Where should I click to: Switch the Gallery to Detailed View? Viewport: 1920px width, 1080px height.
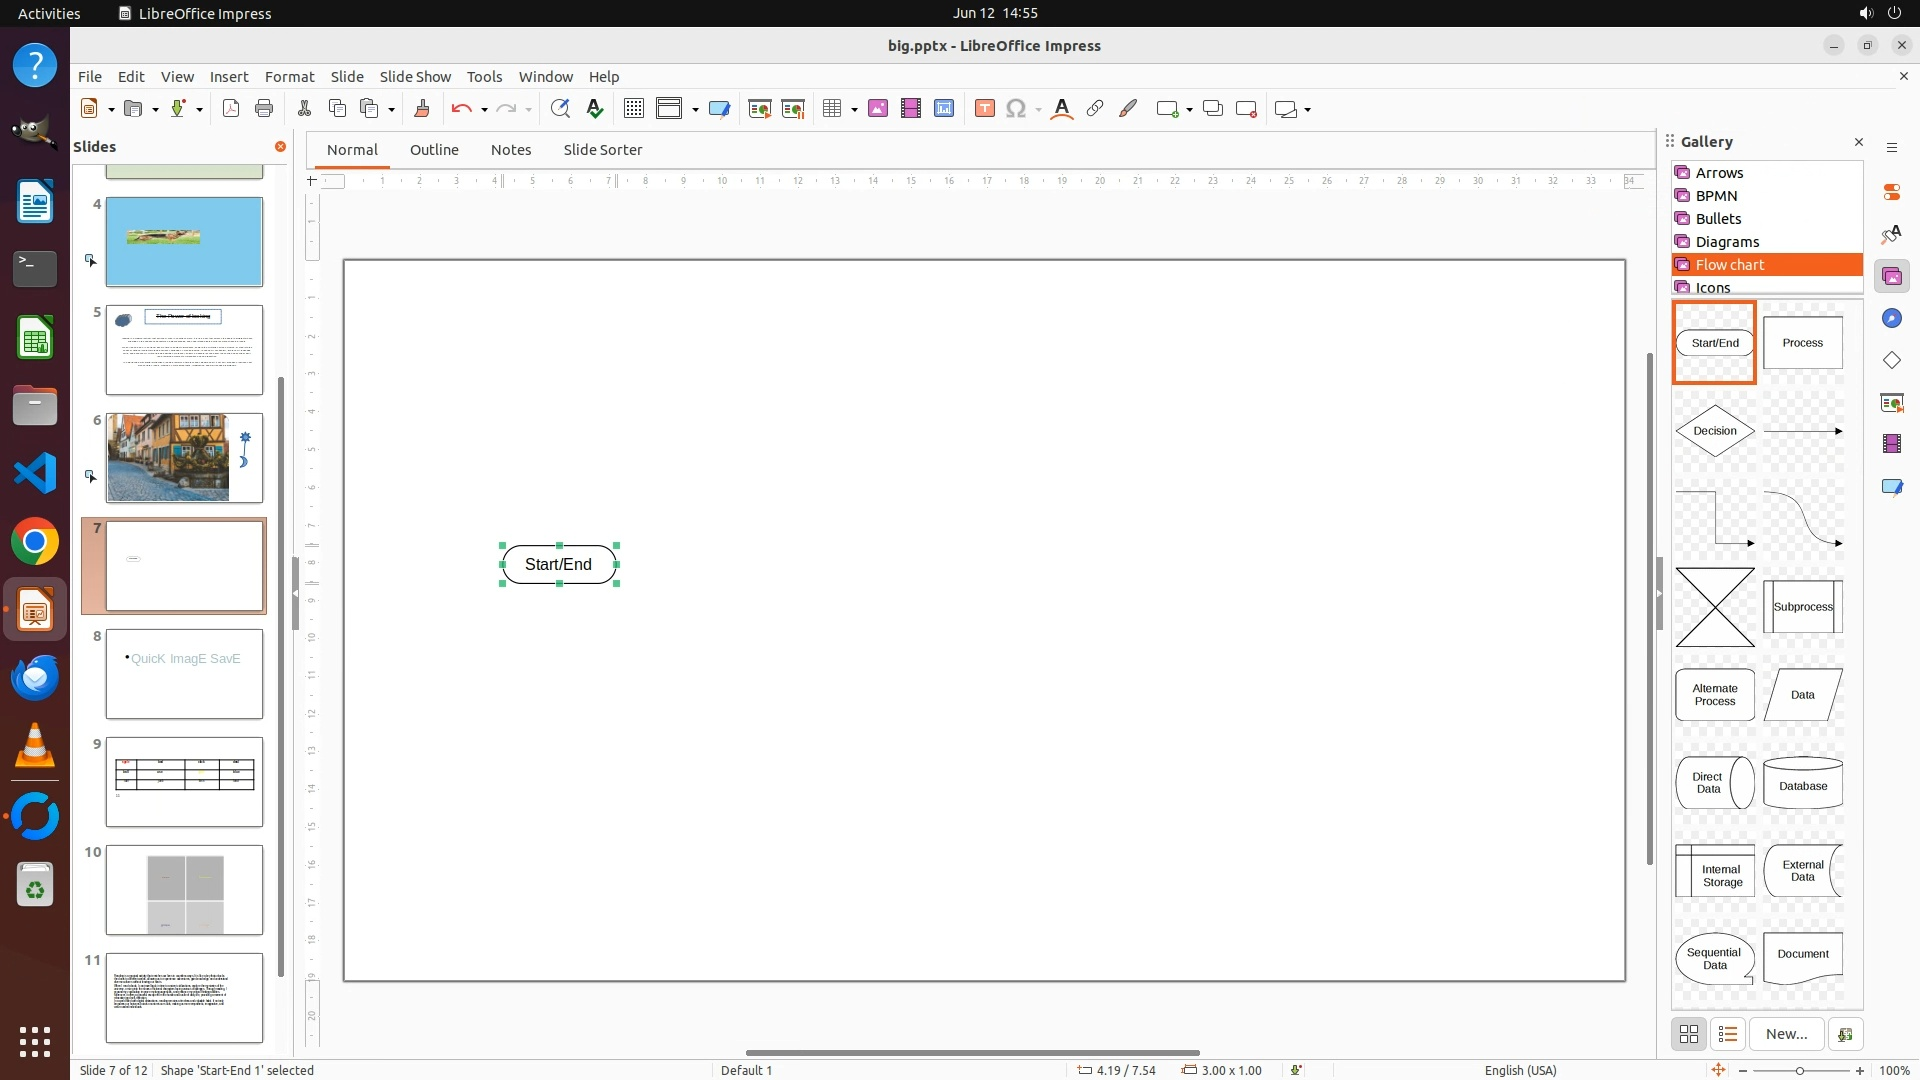[x=1728, y=1034]
